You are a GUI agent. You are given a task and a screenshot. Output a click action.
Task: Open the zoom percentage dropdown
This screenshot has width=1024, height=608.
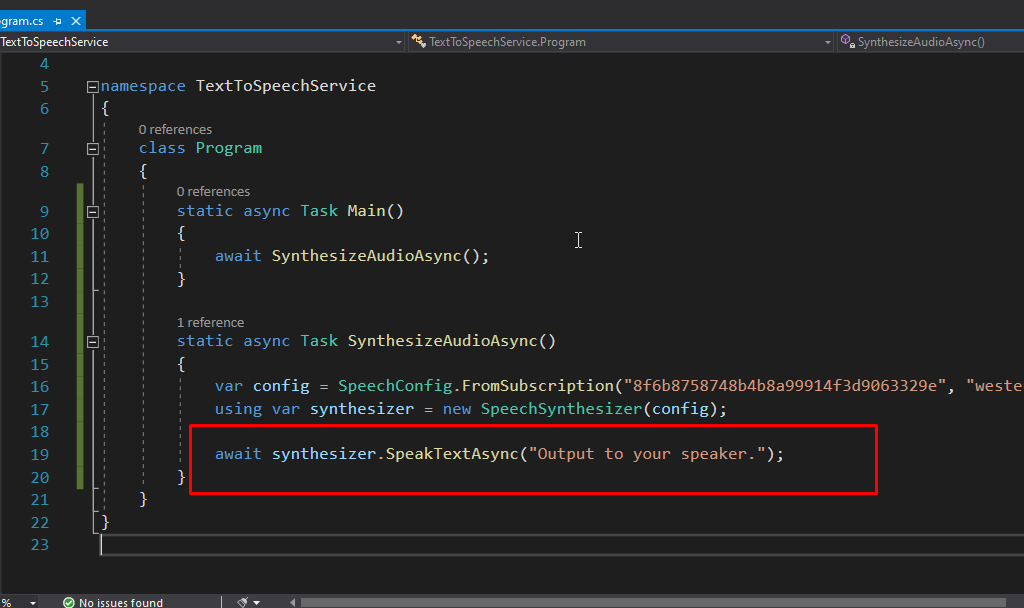click(x=33, y=602)
